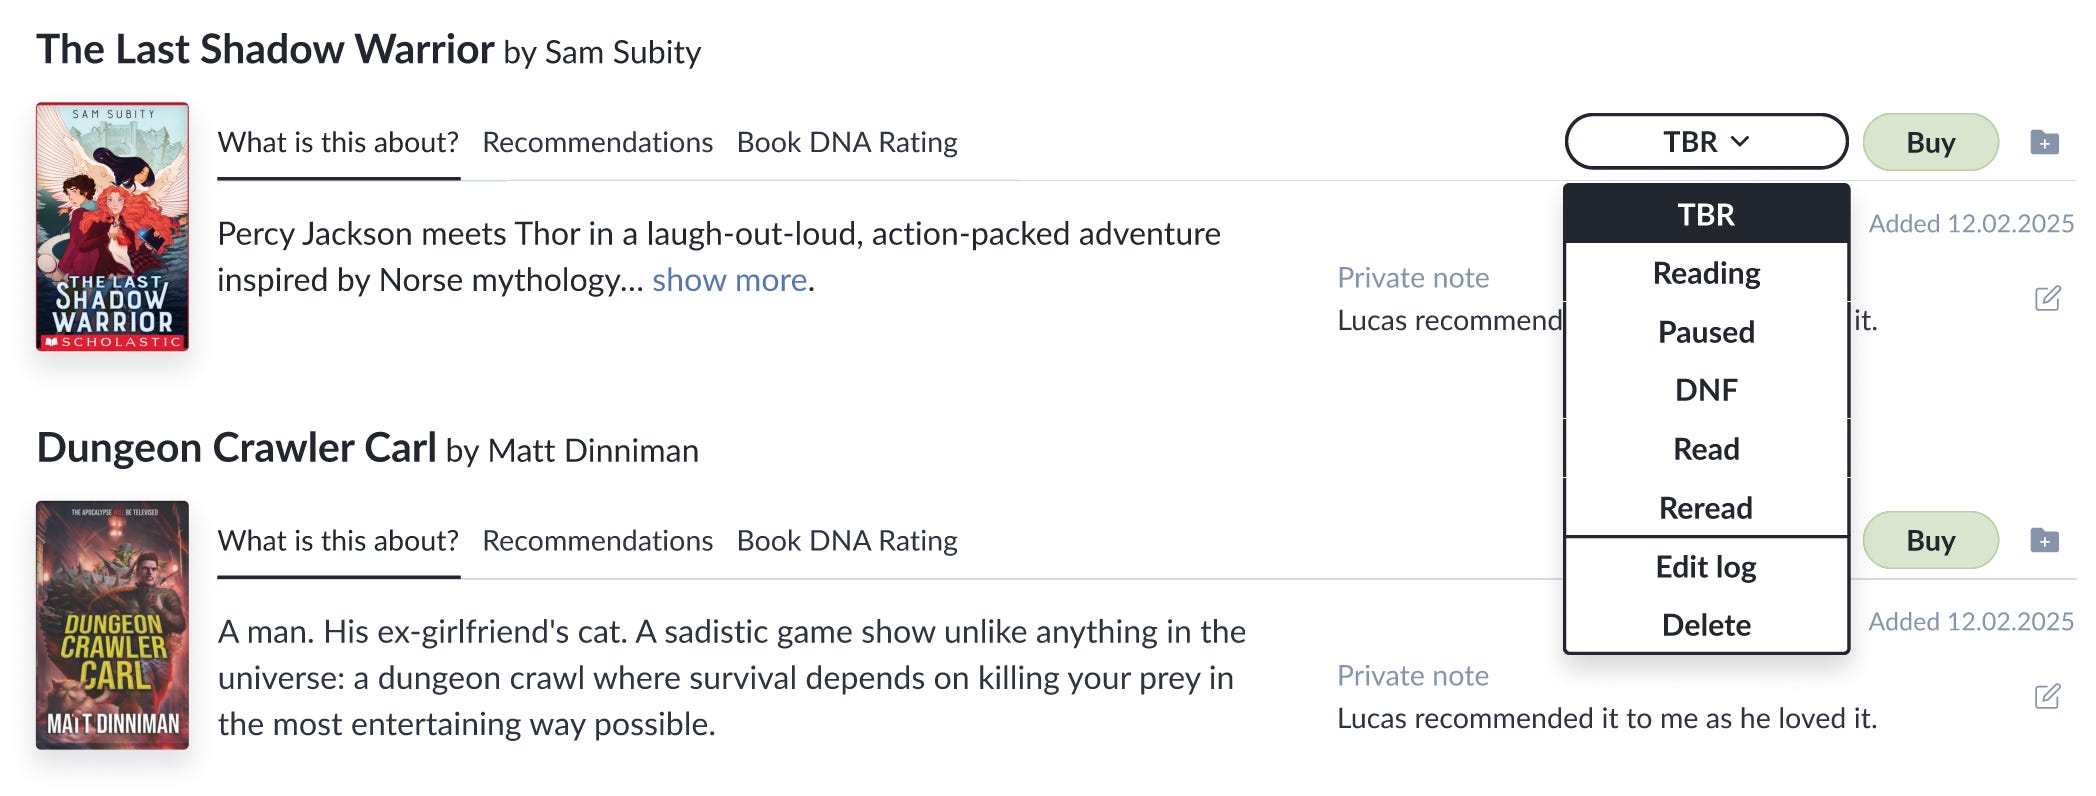Open Dungeon Crawler Carl book cover
The height and width of the screenshot is (796, 2096).
tap(112, 625)
